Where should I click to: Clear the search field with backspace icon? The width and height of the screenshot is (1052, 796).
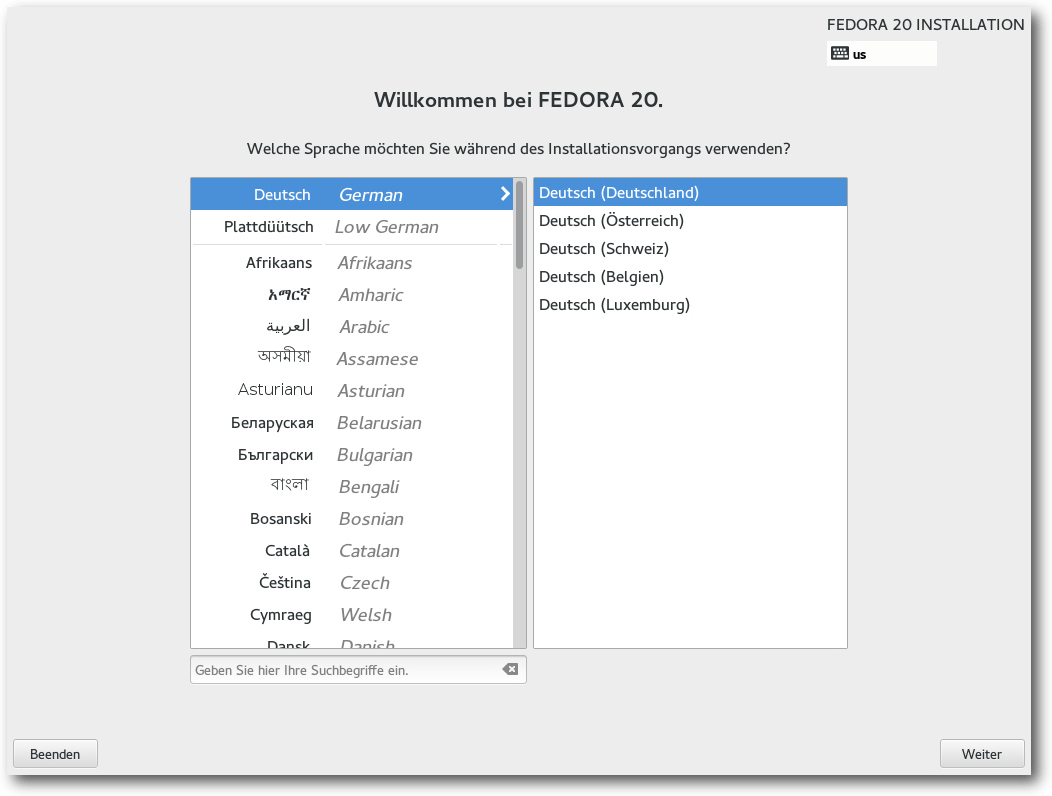tap(511, 669)
